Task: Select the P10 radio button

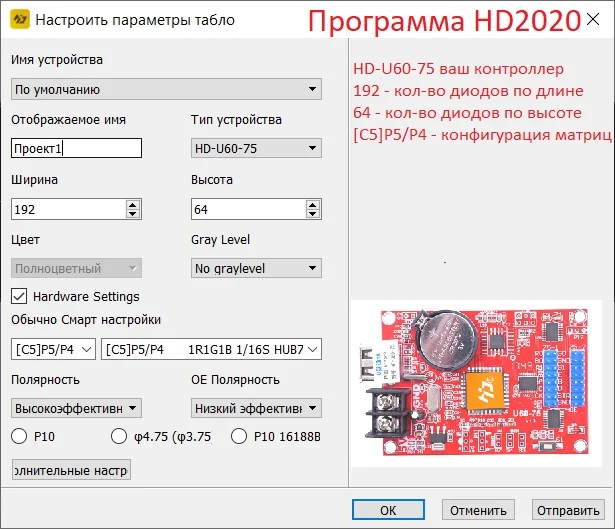Action: [x=19, y=436]
